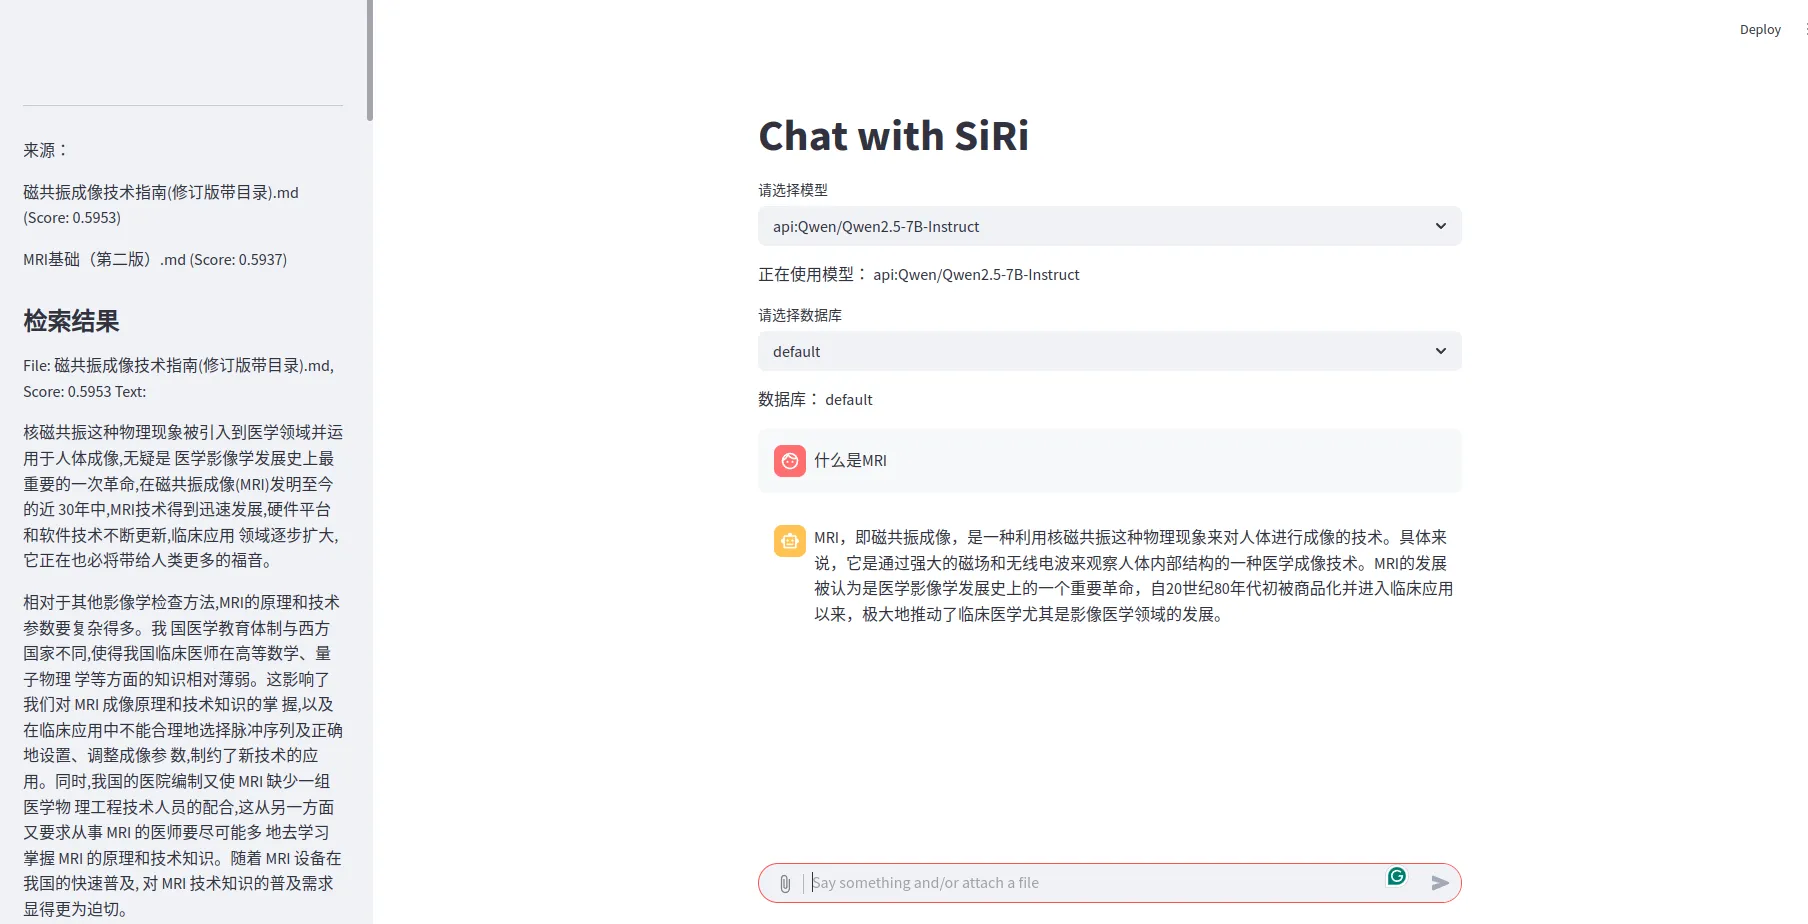
Task: Click the red user avatar icon
Action: tap(789, 461)
